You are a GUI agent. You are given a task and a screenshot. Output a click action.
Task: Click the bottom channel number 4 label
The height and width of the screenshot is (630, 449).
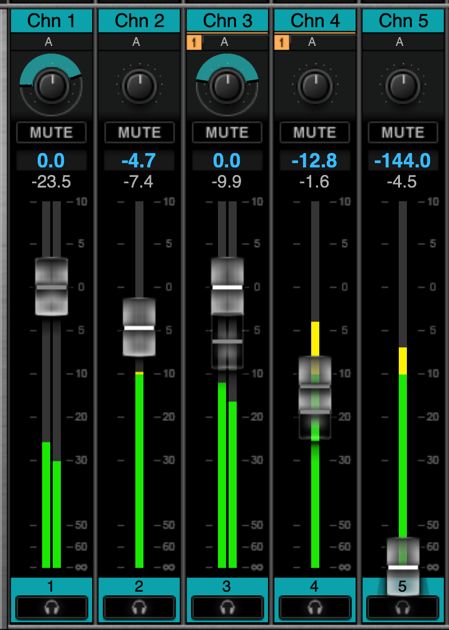pos(314,586)
